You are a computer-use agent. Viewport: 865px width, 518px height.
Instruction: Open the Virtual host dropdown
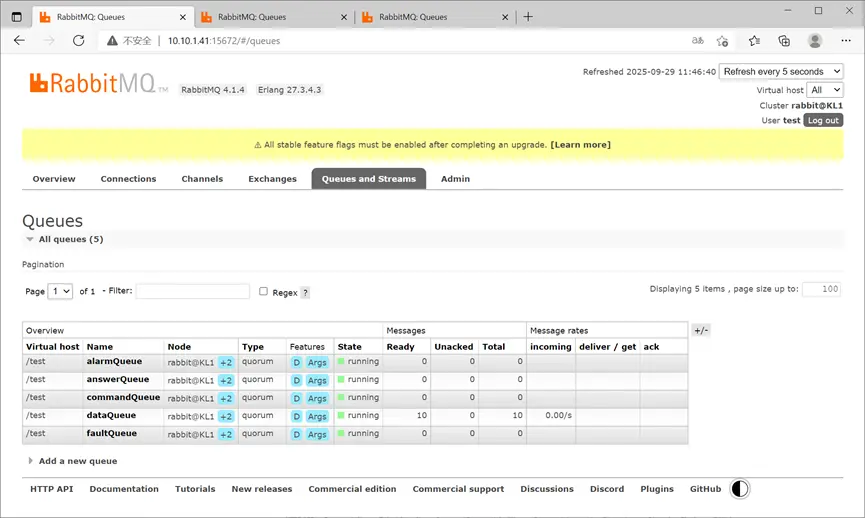(825, 90)
